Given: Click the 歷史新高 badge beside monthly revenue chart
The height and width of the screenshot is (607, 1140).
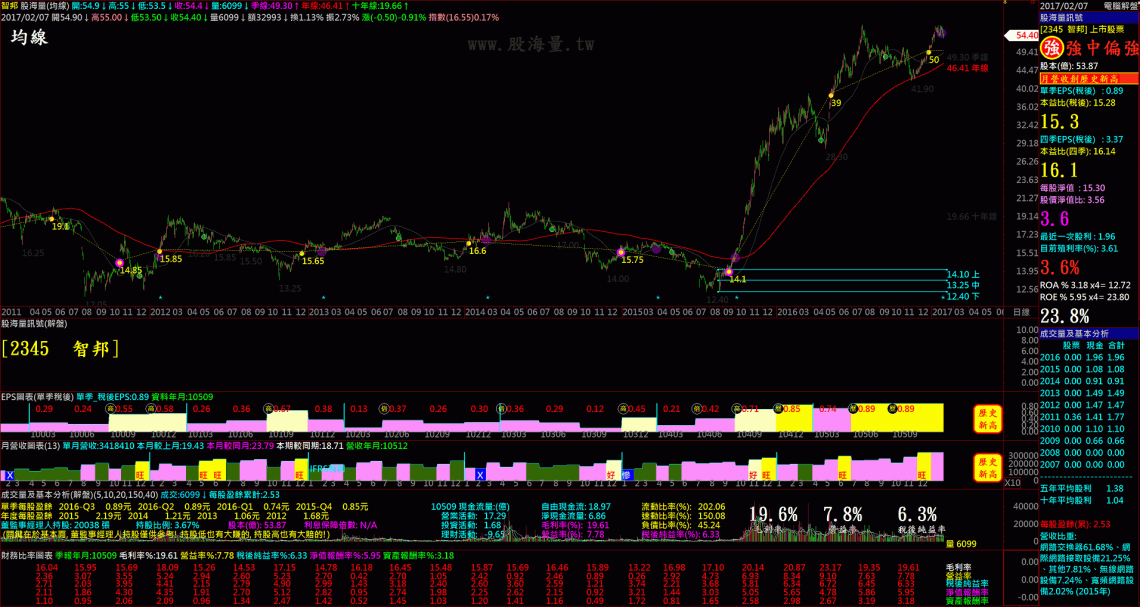Looking at the screenshot, I should pos(989,467).
